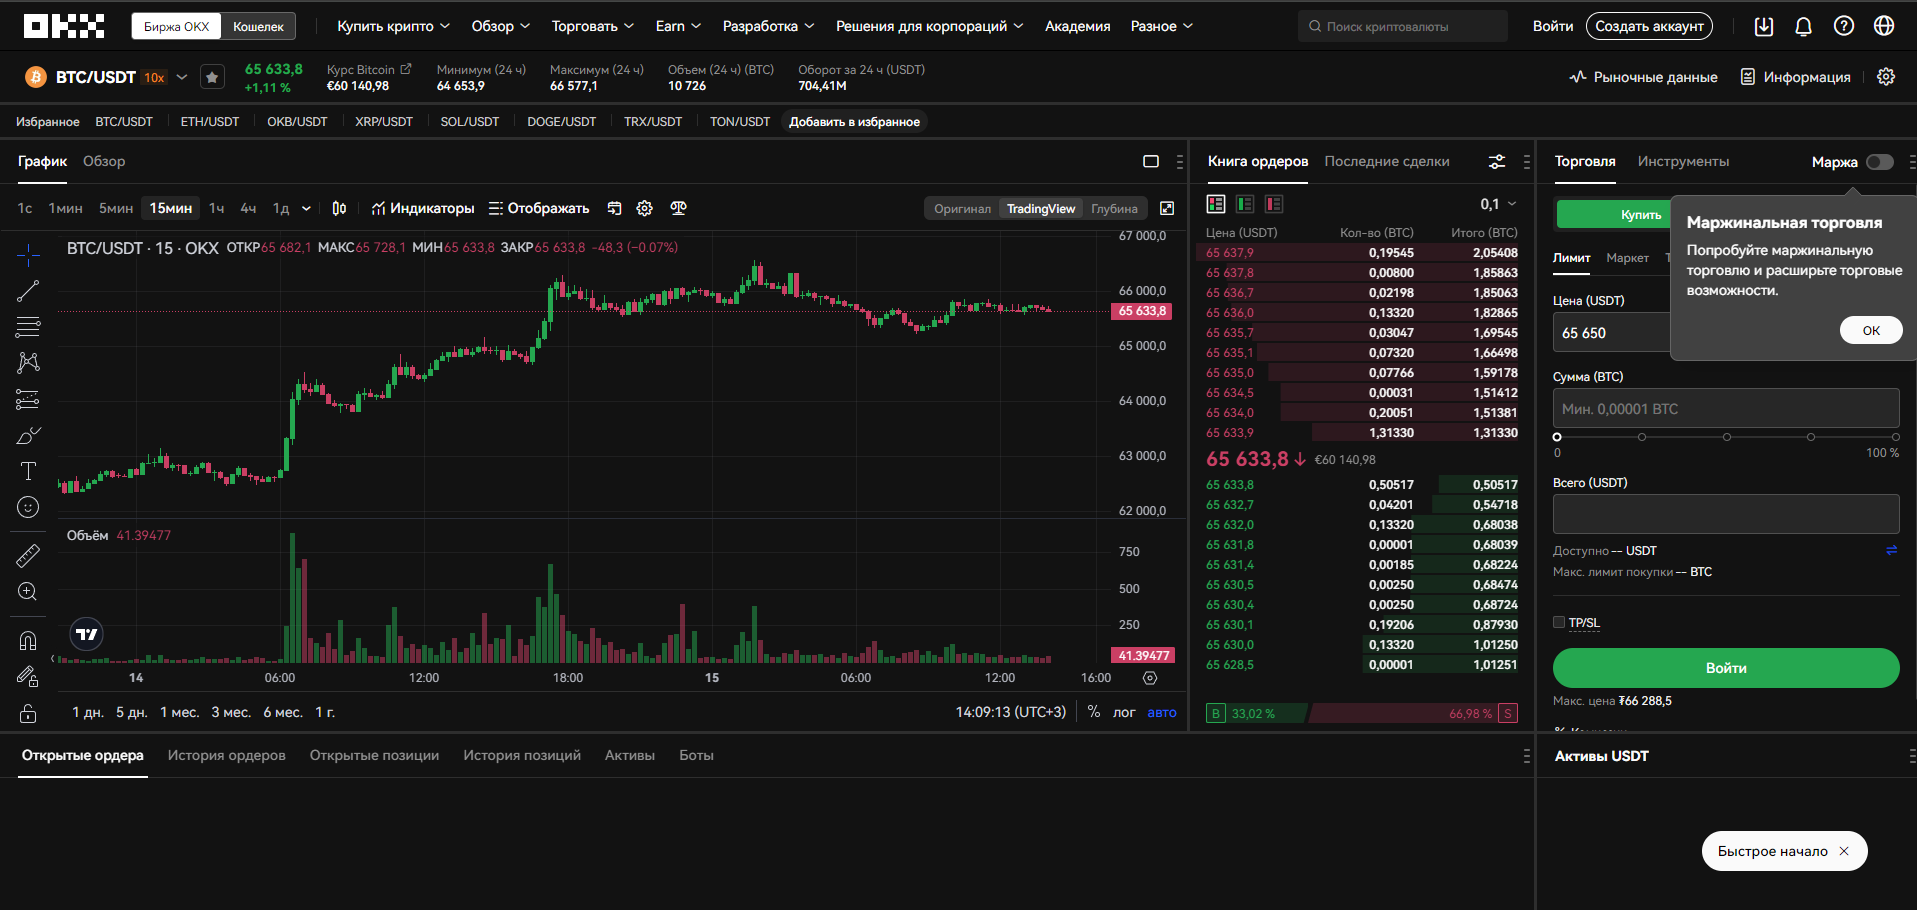Expand the Earn menu
This screenshot has height=910, width=1917.
(x=678, y=26)
